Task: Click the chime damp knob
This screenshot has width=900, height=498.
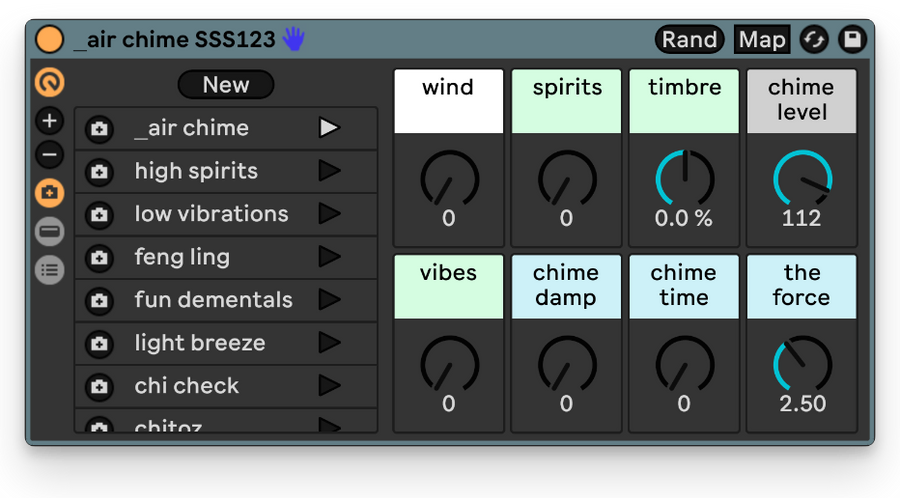Action: 567,364
